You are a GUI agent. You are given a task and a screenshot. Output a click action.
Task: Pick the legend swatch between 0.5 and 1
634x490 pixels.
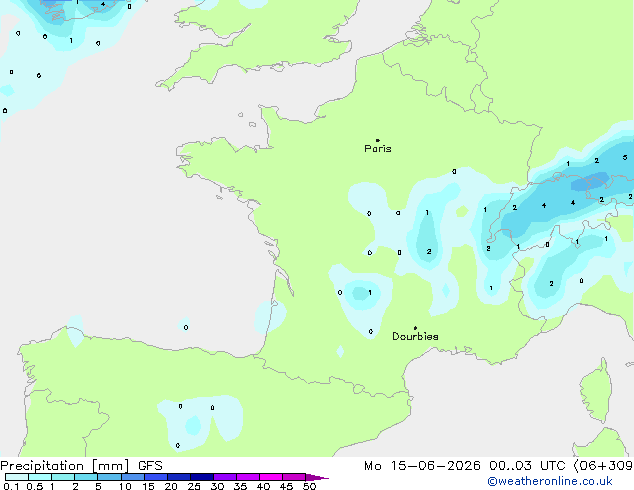click(40, 477)
